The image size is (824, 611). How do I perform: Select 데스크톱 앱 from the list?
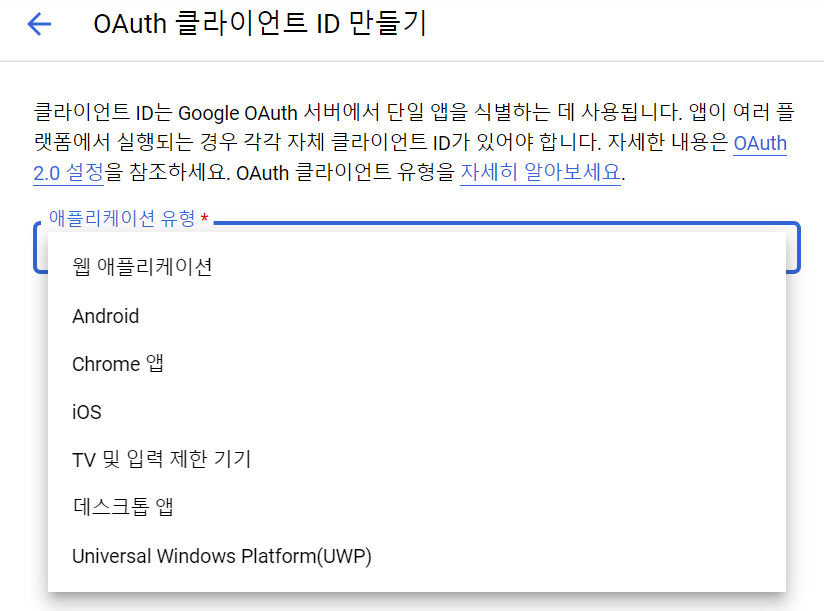click(417, 508)
